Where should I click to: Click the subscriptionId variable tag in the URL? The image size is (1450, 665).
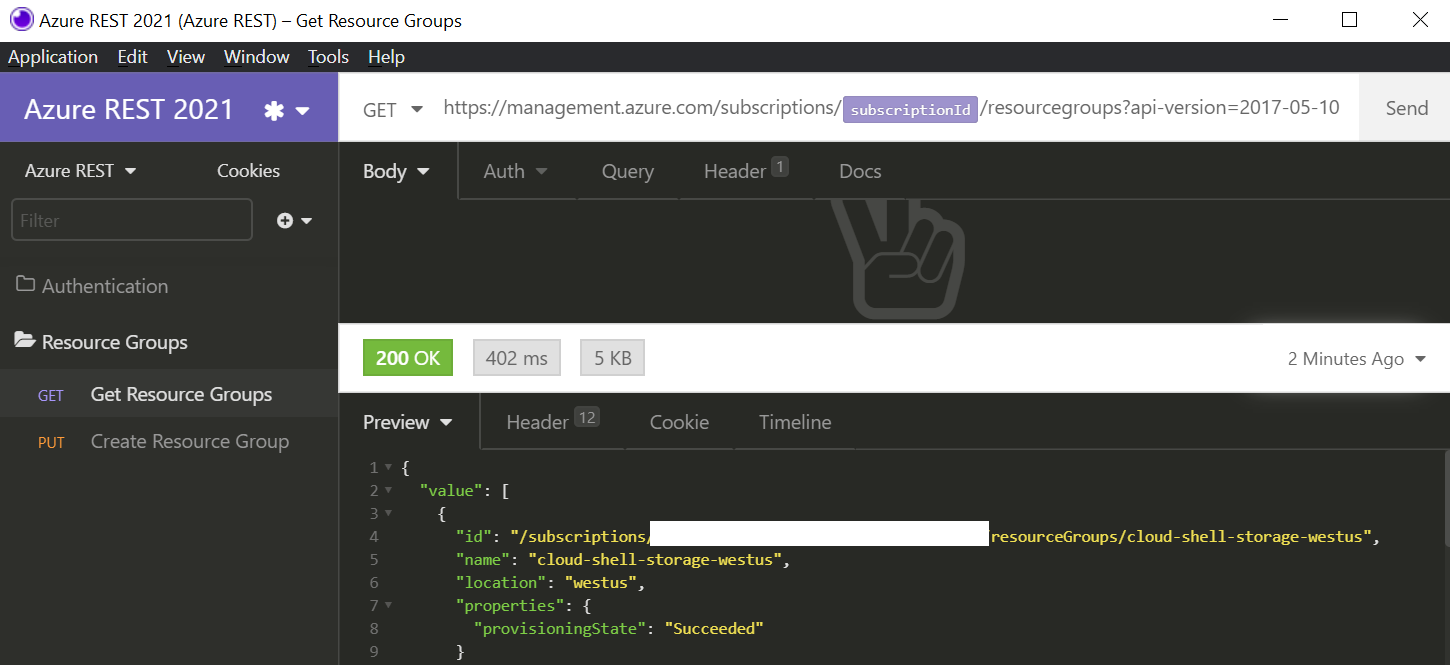click(909, 109)
